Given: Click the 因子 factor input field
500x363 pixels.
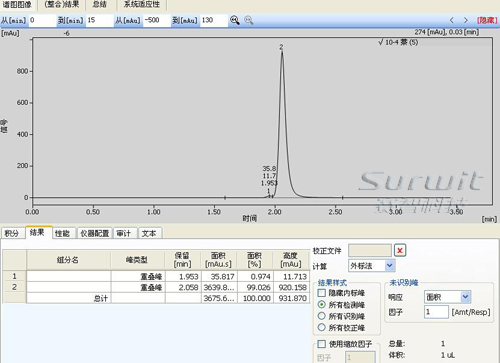Looking at the screenshot, I should (436, 312).
